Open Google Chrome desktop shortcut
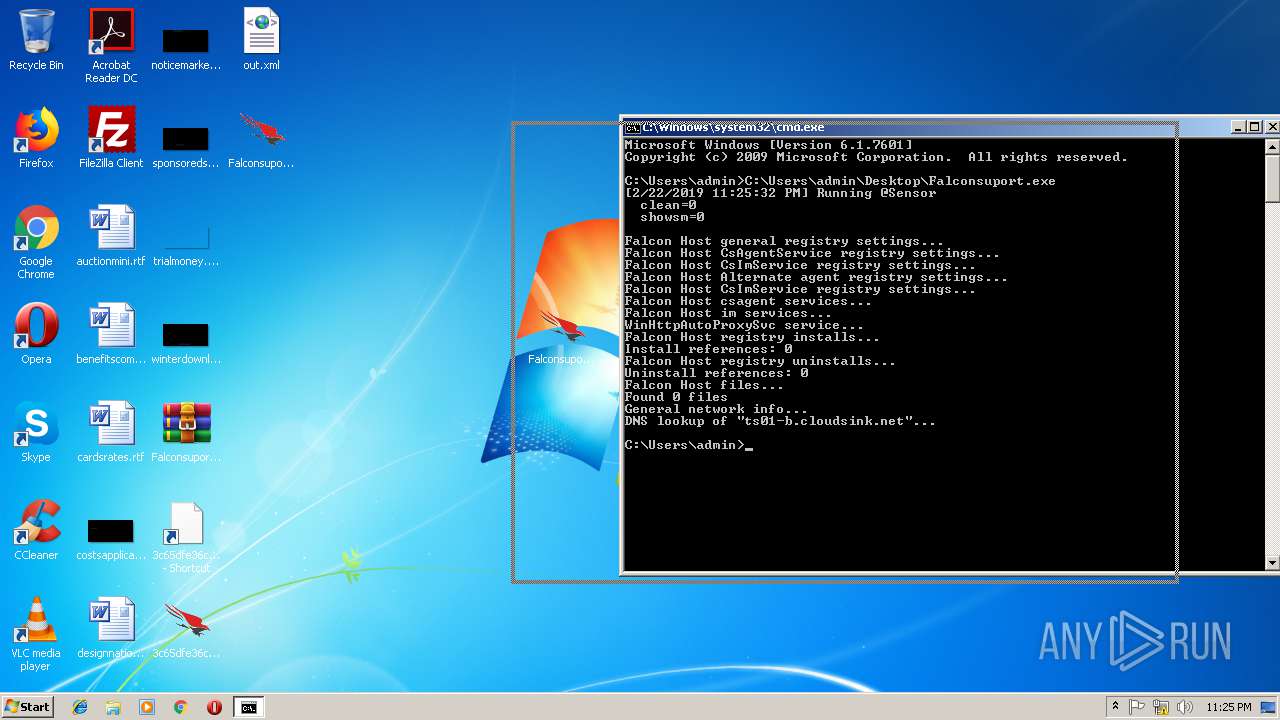The width and height of the screenshot is (1280, 720). [36, 242]
